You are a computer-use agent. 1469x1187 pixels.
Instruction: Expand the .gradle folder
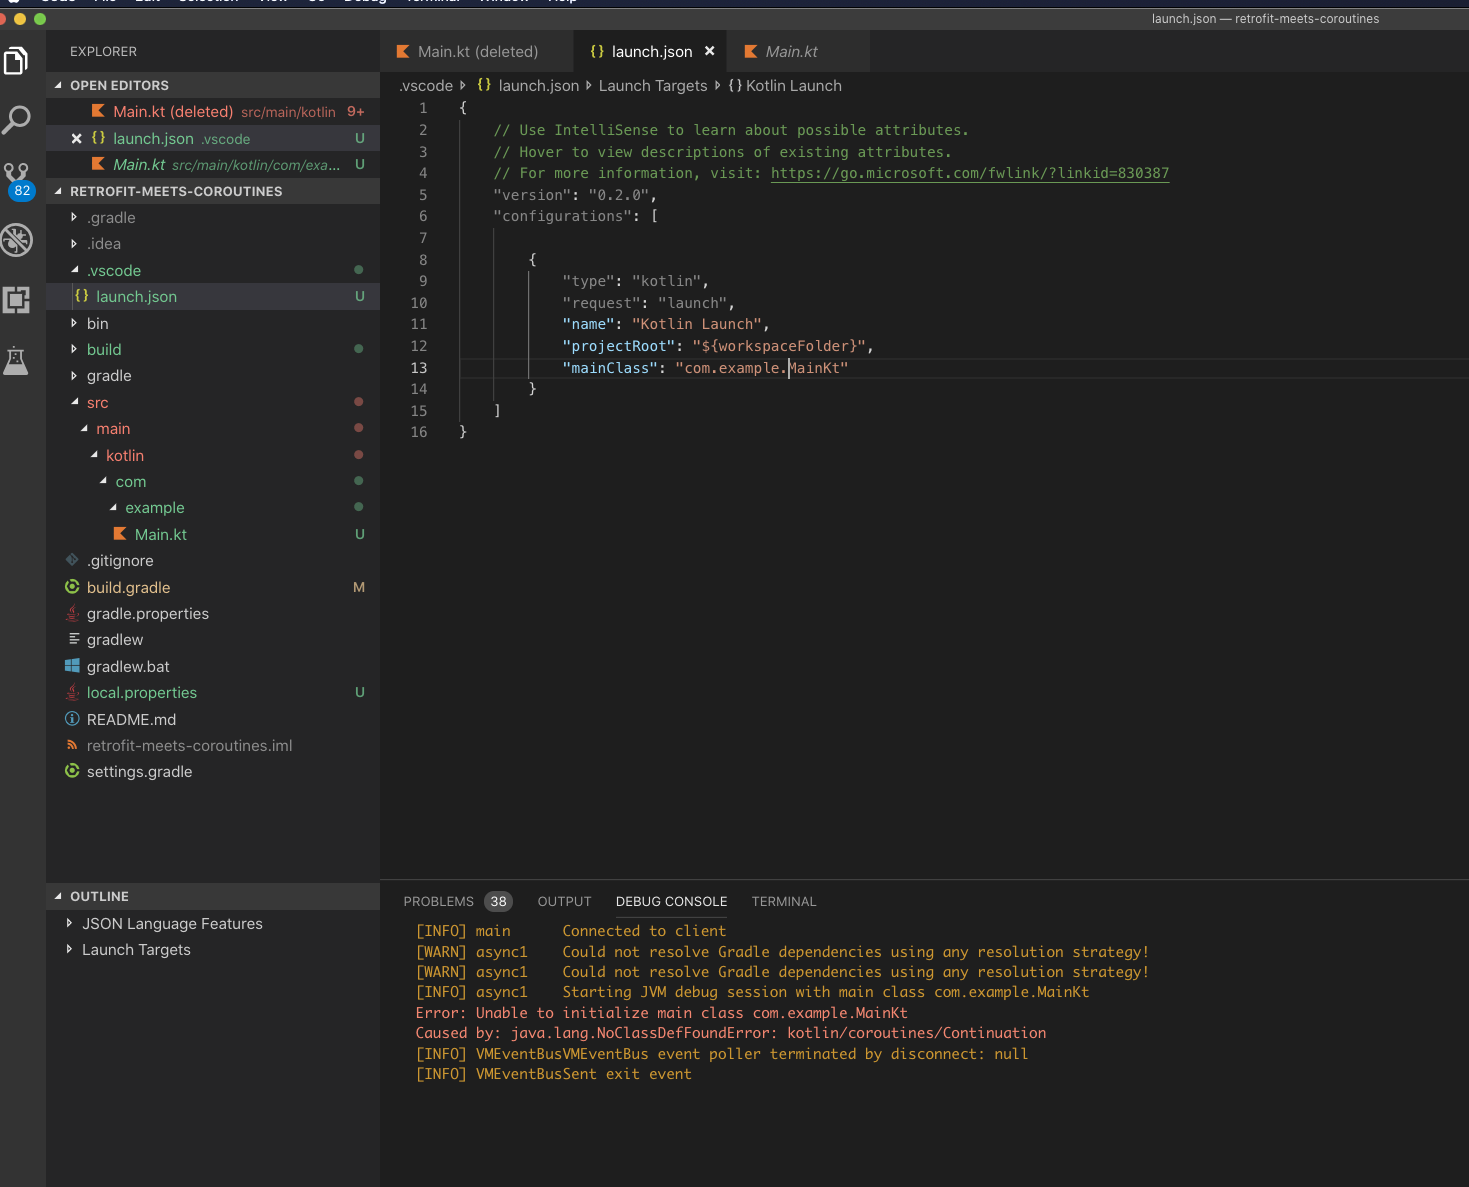pos(74,217)
